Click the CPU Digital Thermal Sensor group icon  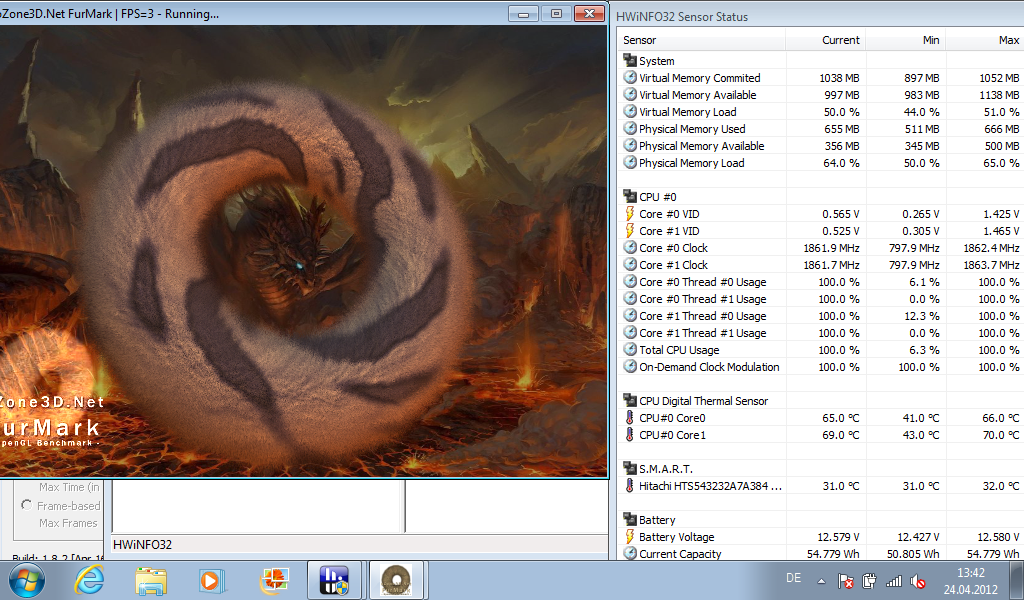(x=630, y=400)
